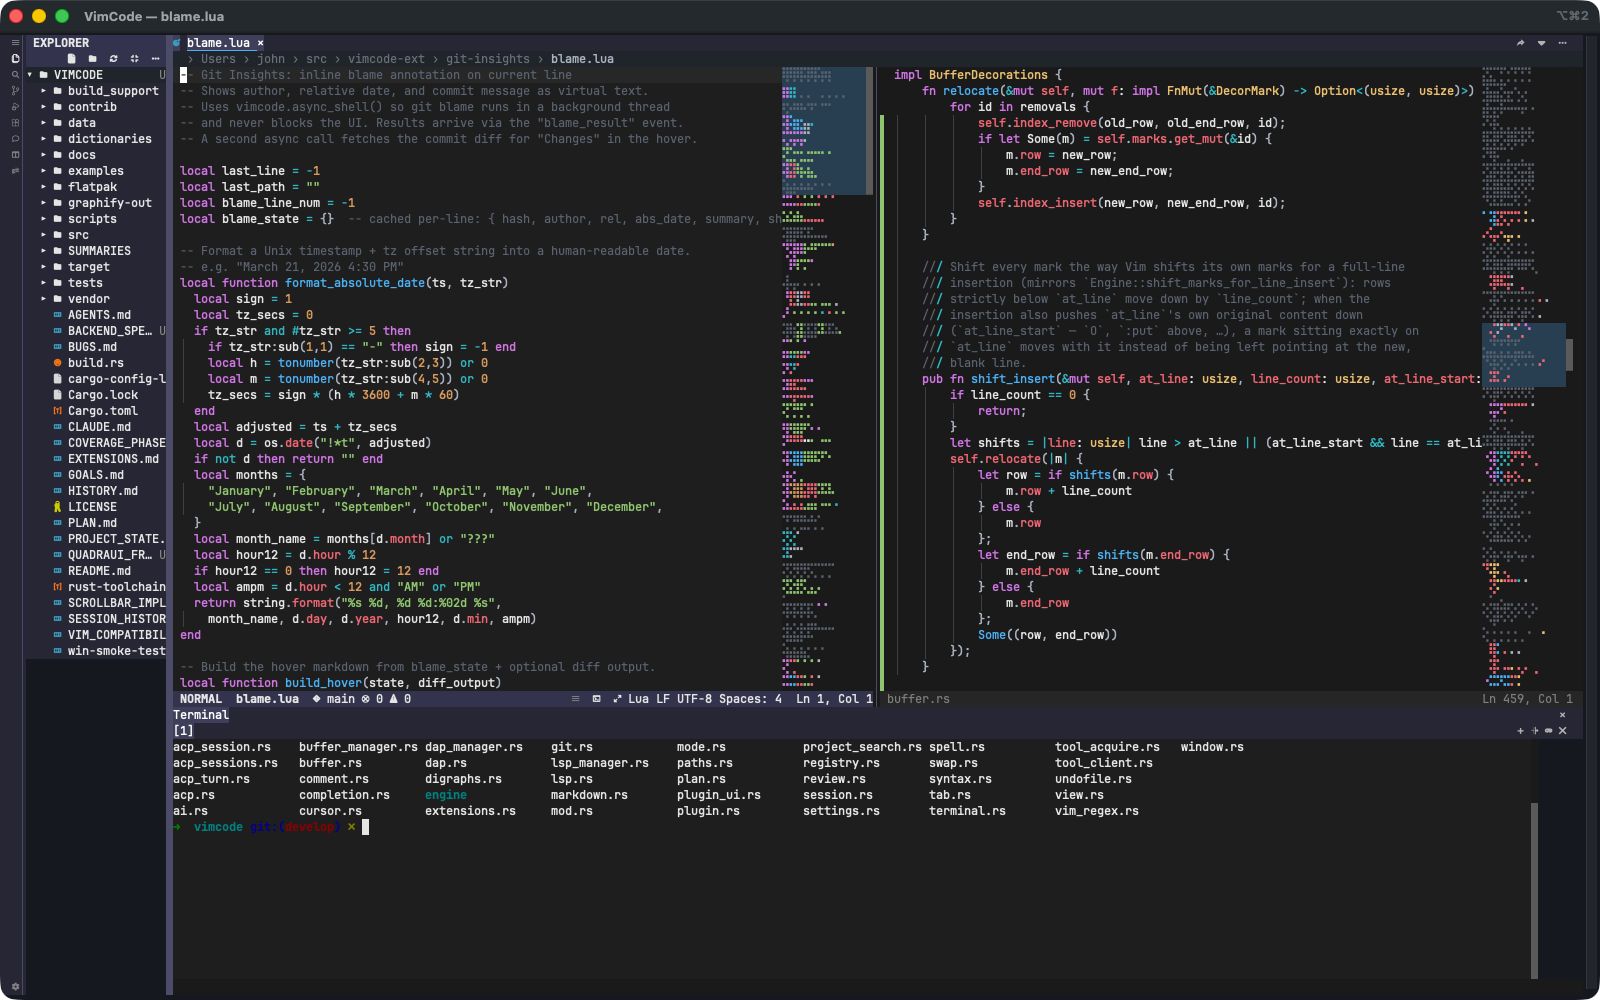Image resolution: width=1600 pixels, height=1000 pixels.
Task: Collapse all folders in Explorer
Action: tap(135, 59)
